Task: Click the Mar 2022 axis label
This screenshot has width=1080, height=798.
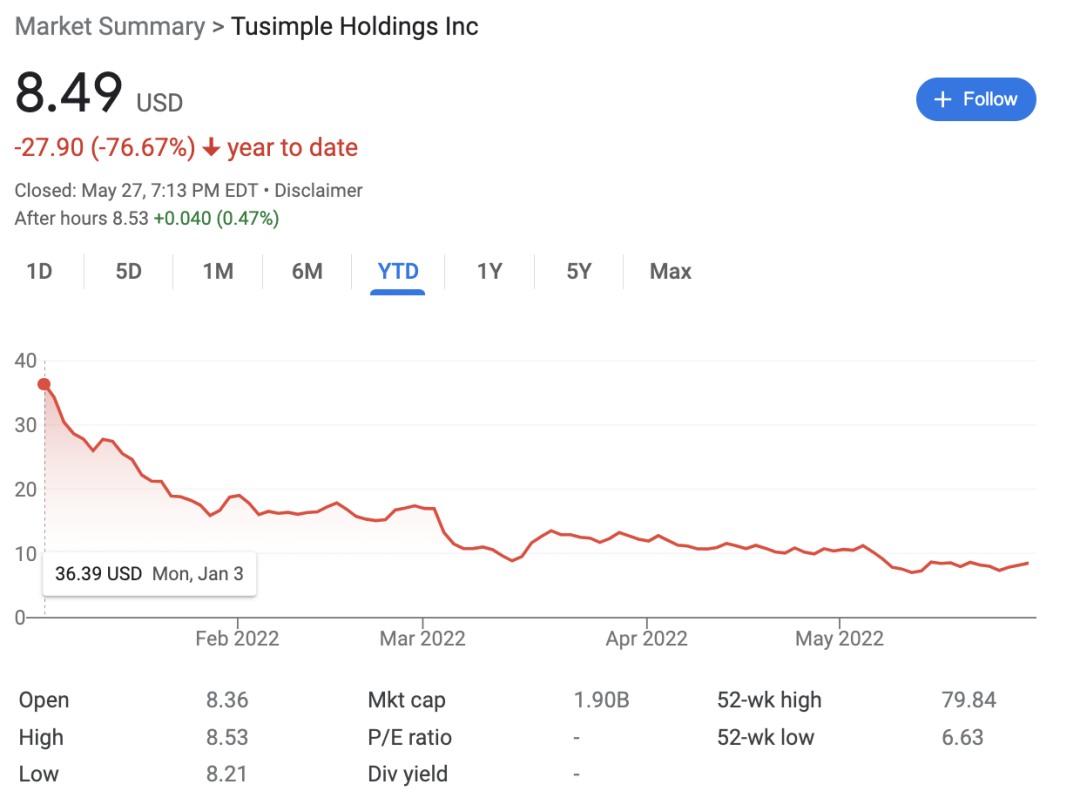Action: tap(422, 638)
